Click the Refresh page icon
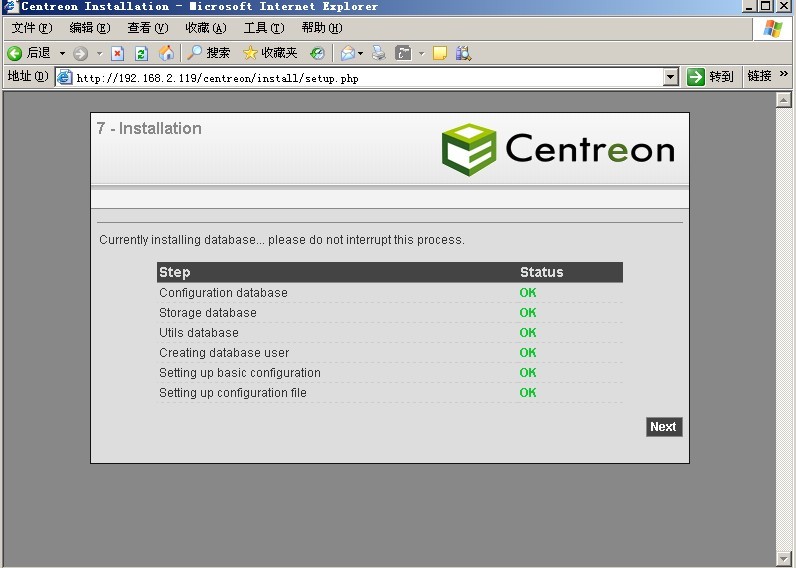Screen dimensions: 796x568 point(141,53)
